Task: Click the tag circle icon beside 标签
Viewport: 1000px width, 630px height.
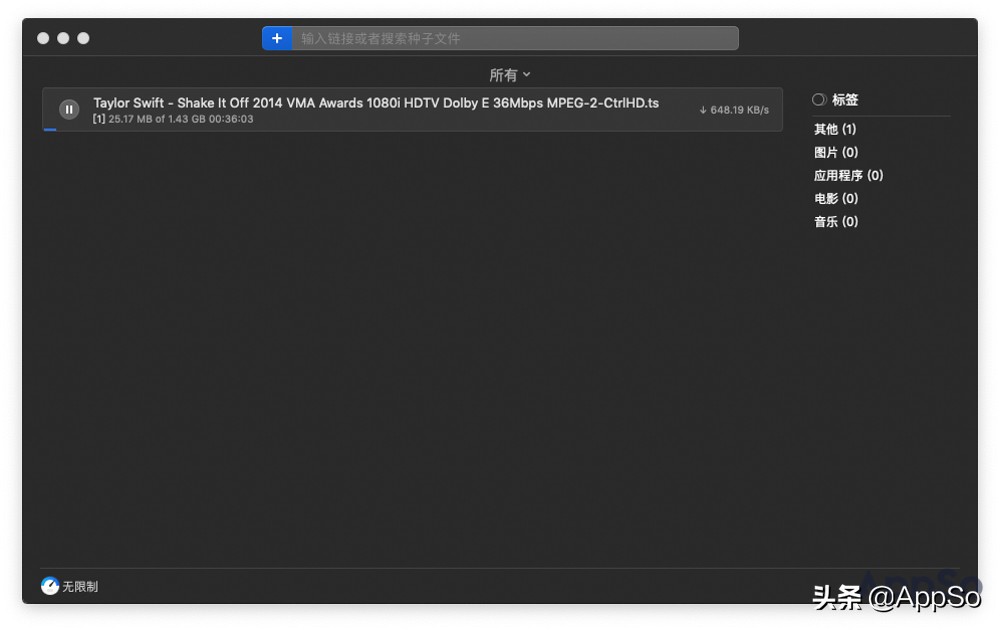Action: [818, 99]
